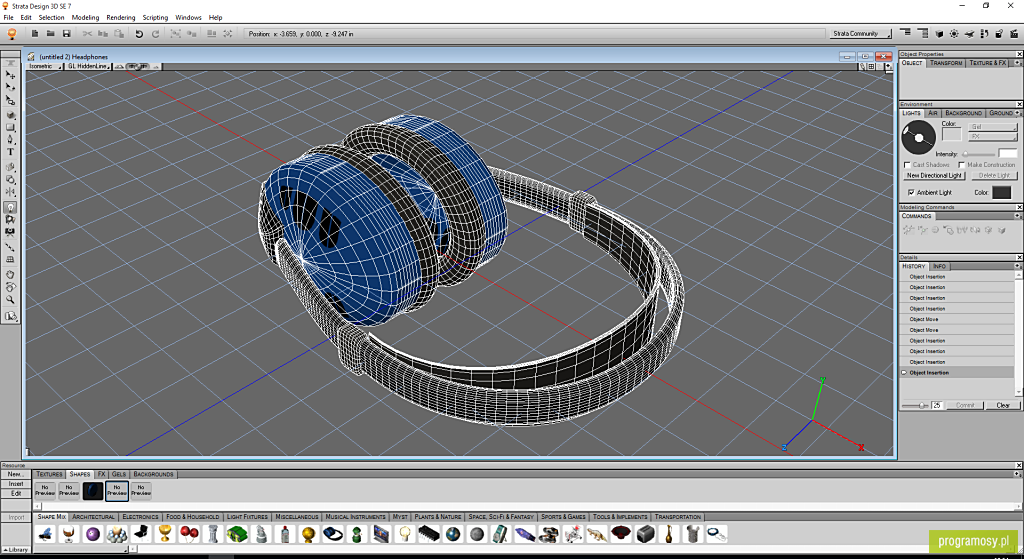Click the Insert resource button
This screenshot has height=559, width=1024.
click(x=16, y=484)
